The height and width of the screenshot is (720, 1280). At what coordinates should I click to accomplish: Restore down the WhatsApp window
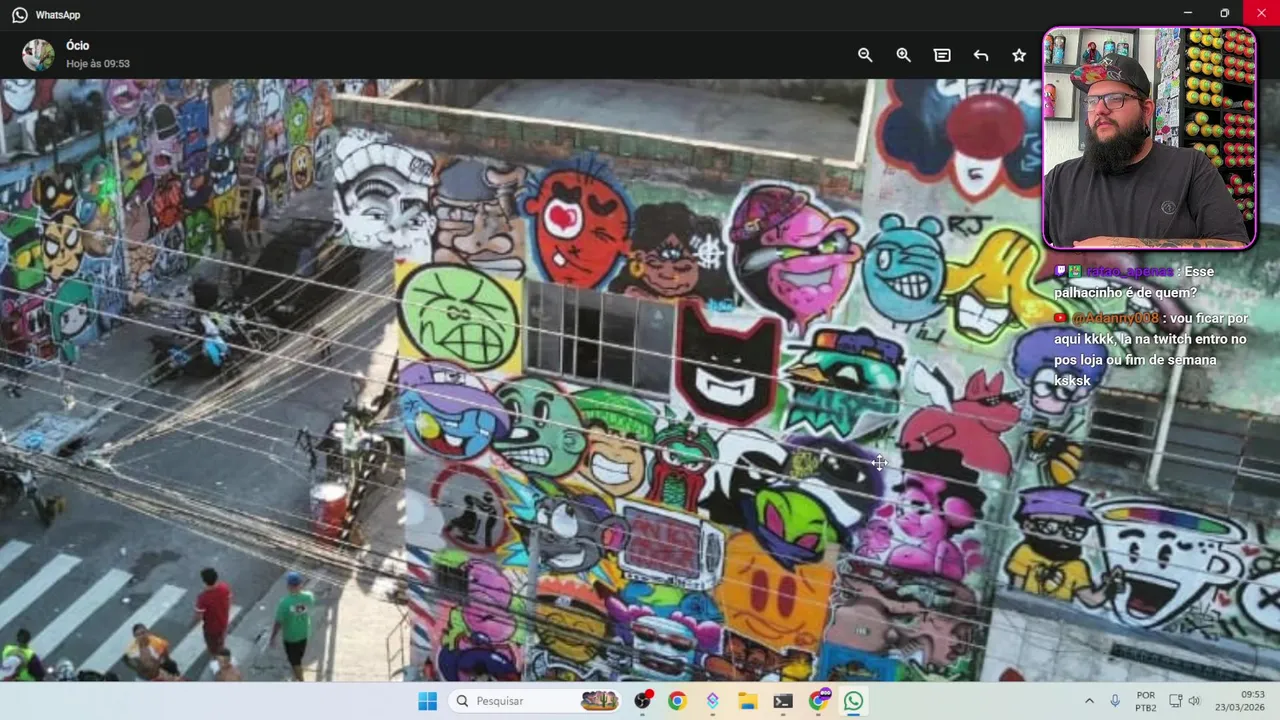pyautogui.click(x=1224, y=13)
